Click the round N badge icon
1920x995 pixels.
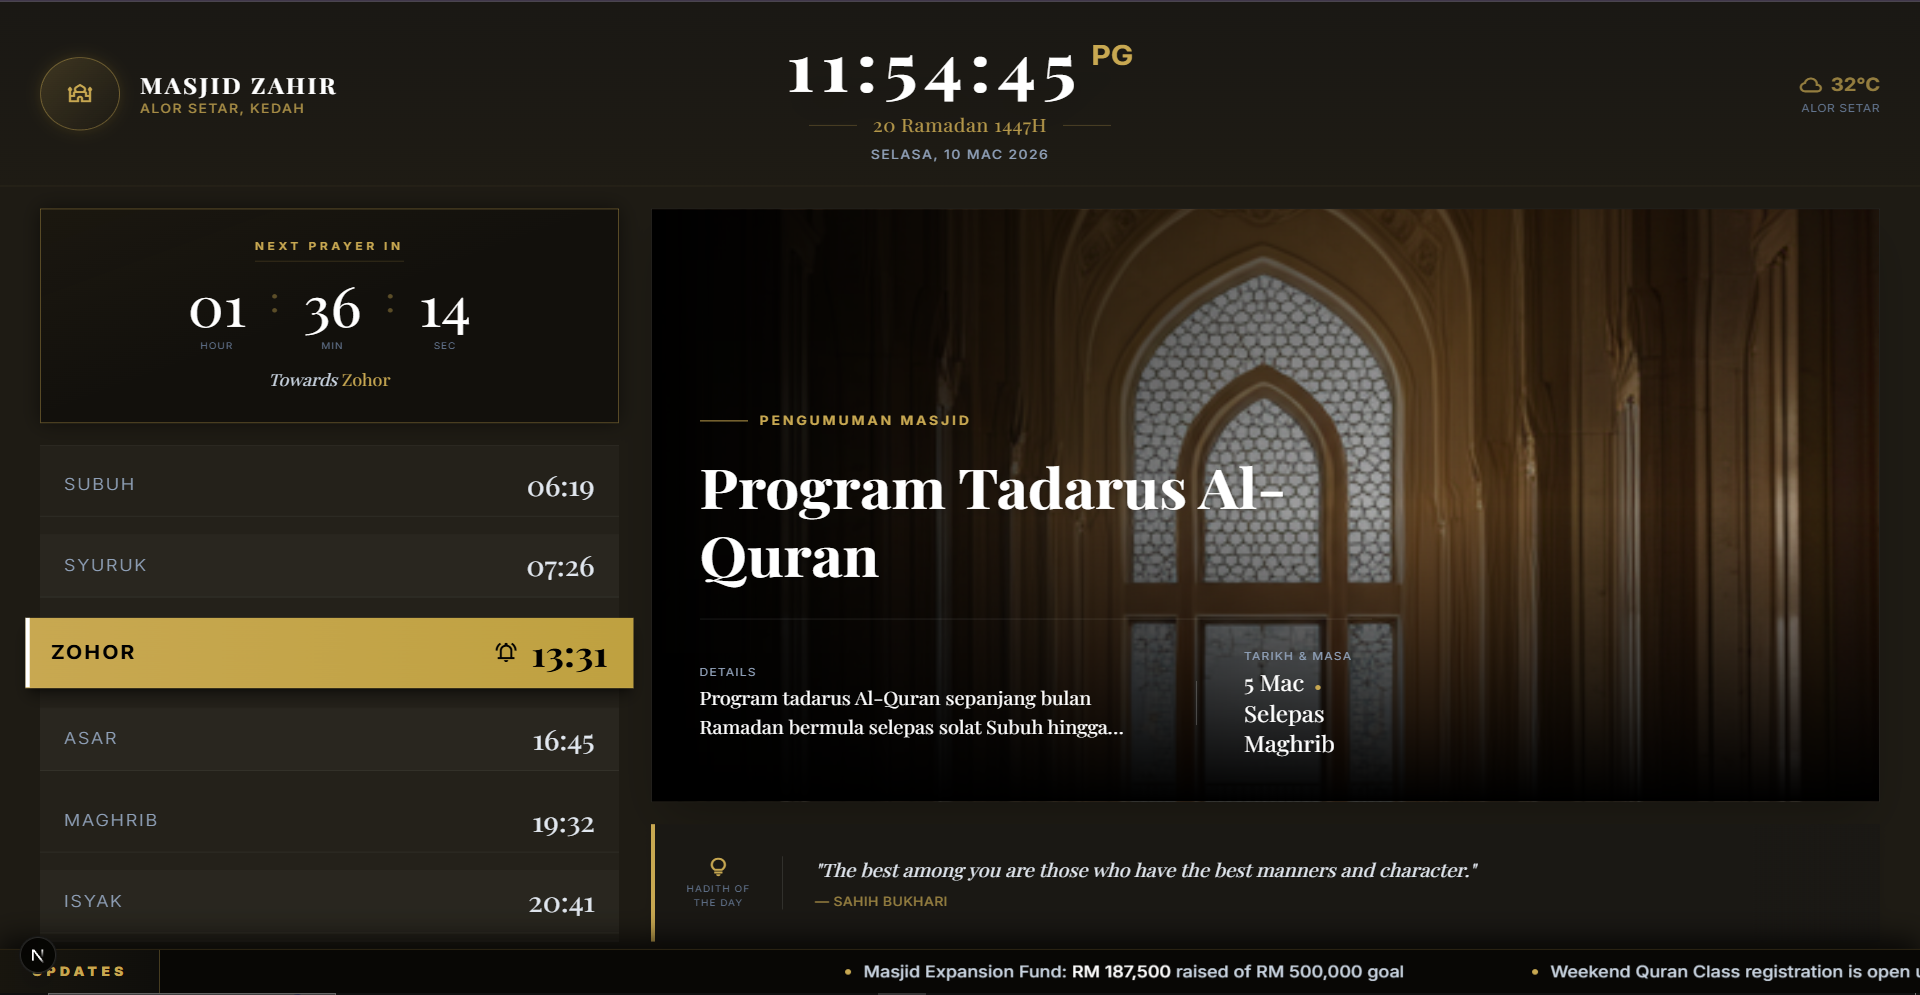38,955
